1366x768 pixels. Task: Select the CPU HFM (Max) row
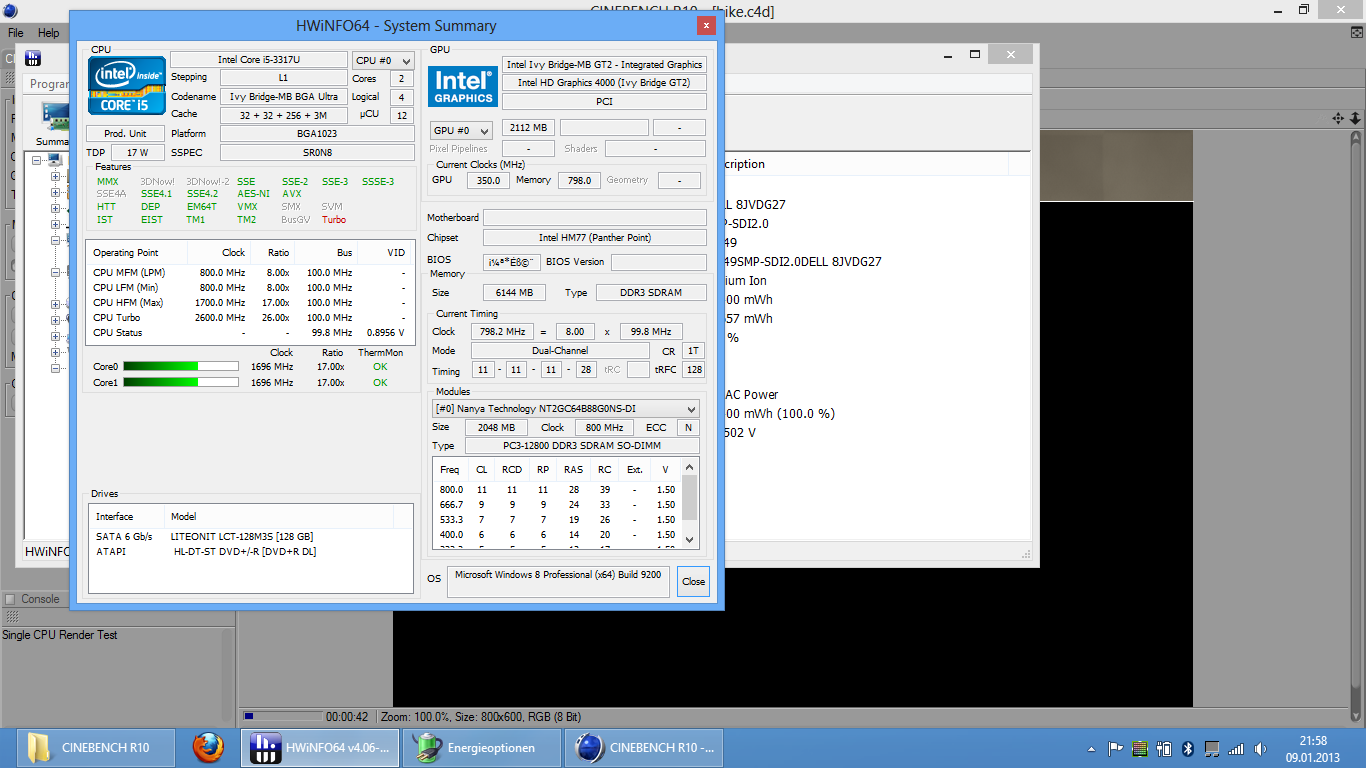(249, 303)
